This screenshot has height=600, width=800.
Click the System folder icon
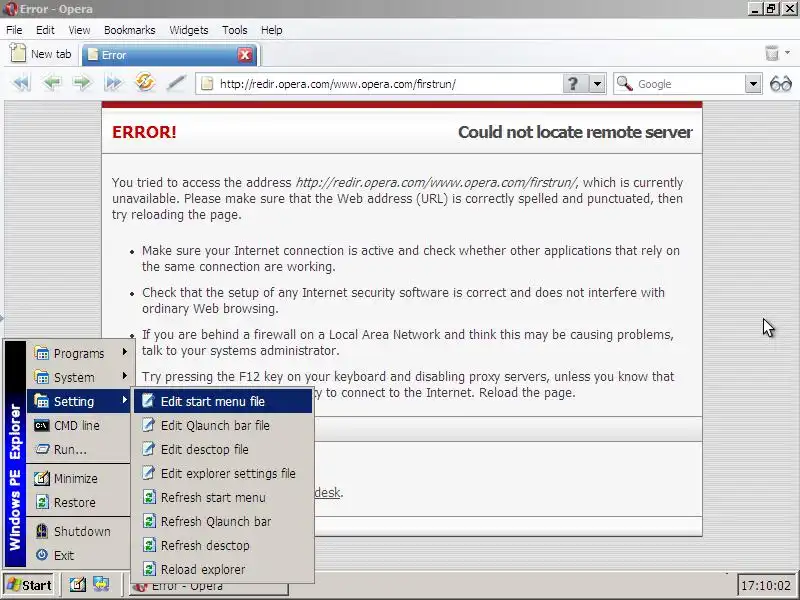[41, 377]
